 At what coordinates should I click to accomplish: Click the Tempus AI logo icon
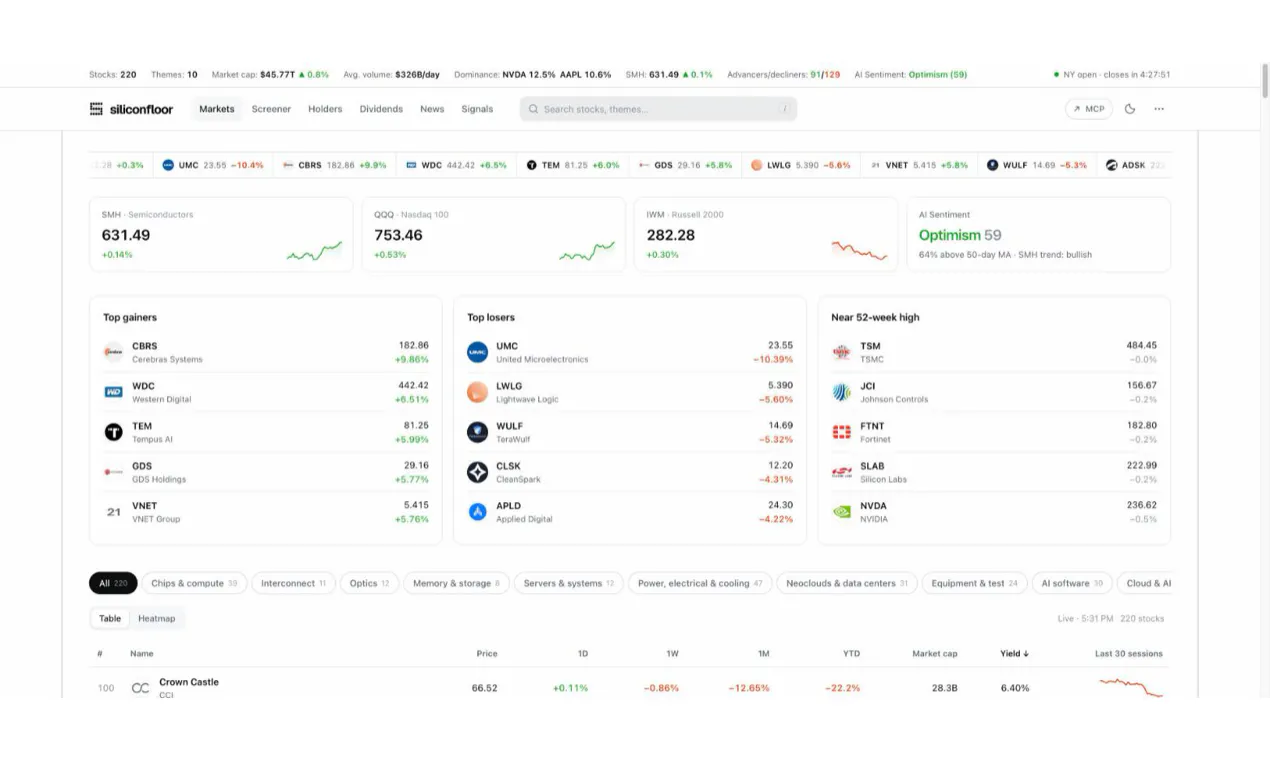(113, 432)
